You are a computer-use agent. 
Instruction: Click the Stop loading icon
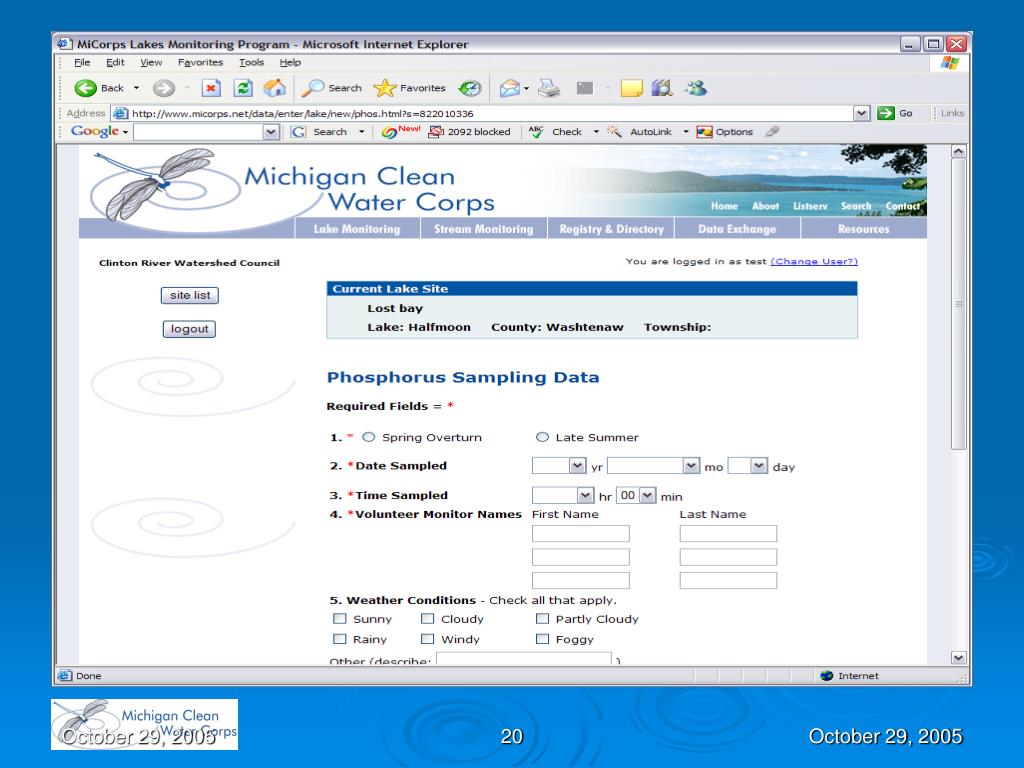212,88
